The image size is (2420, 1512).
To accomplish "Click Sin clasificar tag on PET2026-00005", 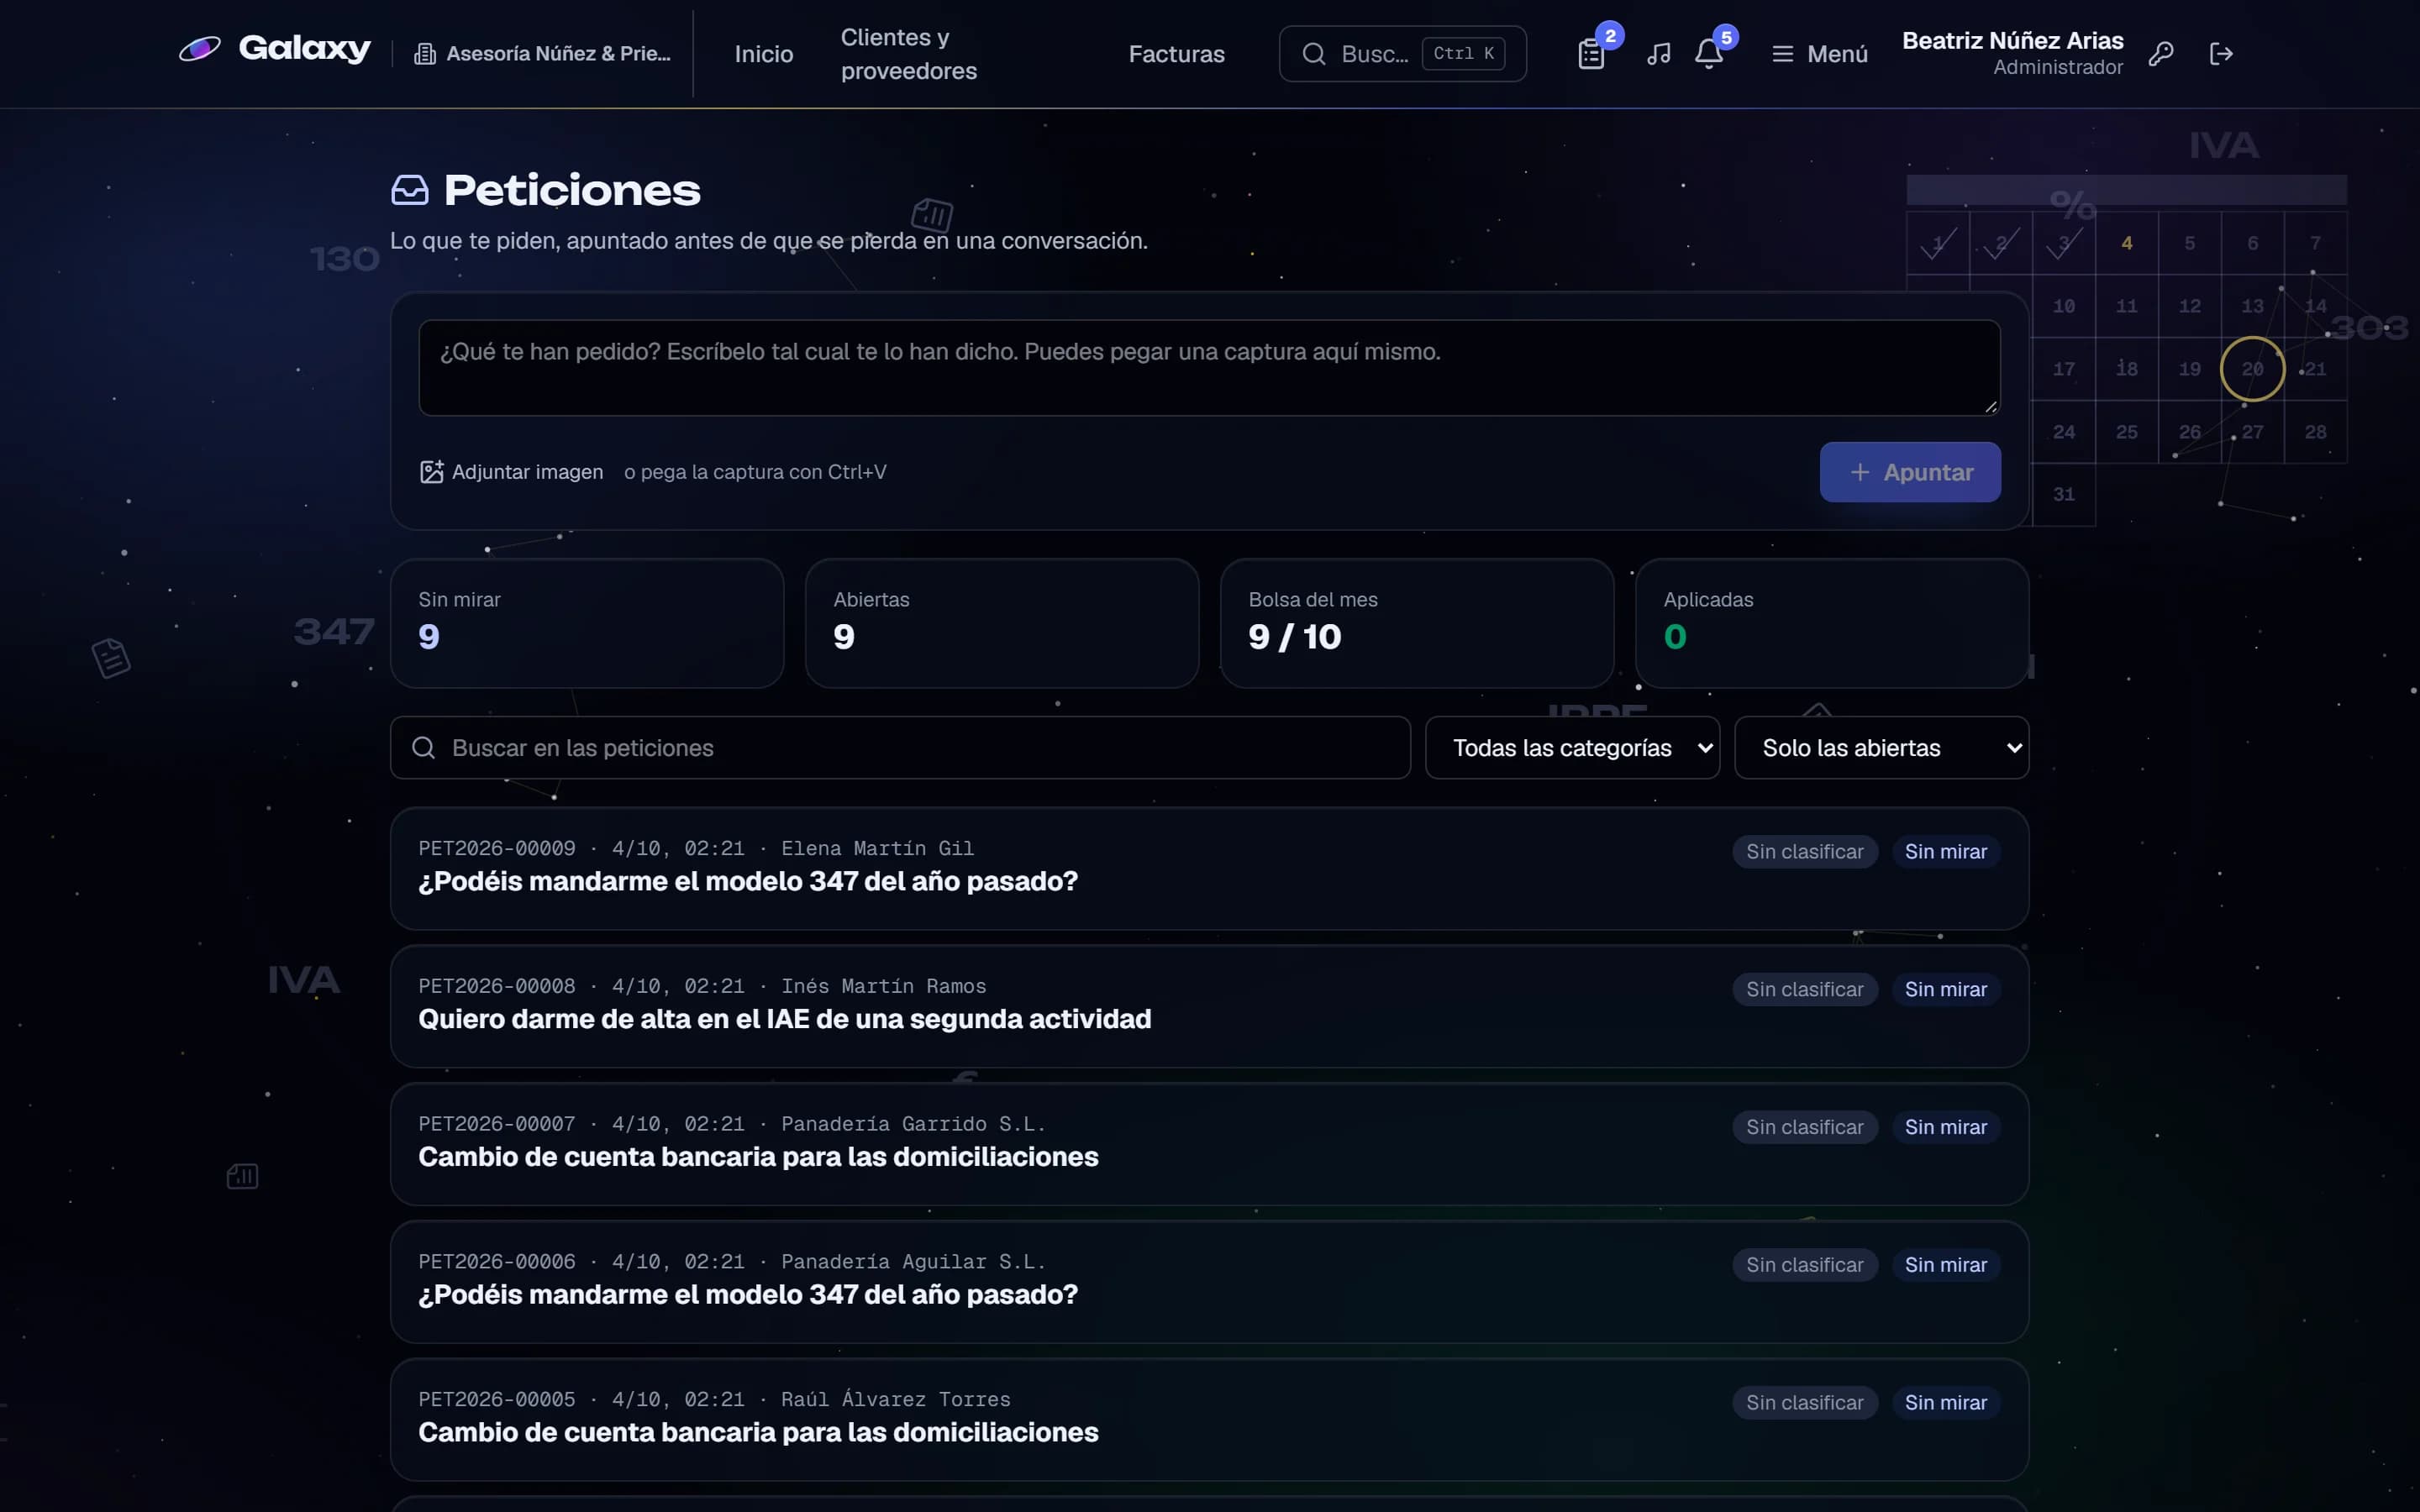I will click(x=1804, y=1403).
